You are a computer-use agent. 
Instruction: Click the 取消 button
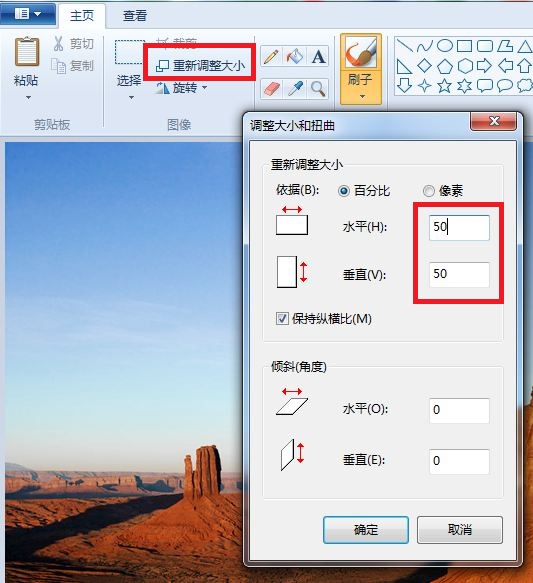coord(460,529)
